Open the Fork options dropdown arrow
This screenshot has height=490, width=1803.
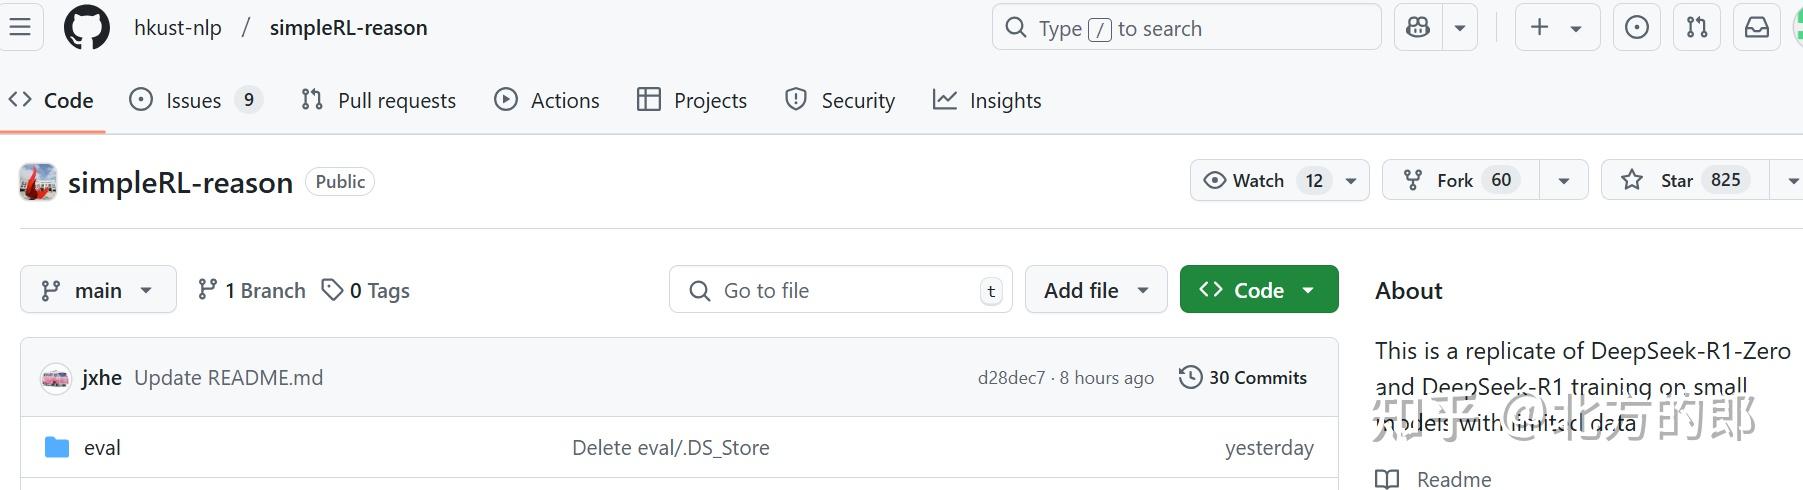coord(1563,181)
